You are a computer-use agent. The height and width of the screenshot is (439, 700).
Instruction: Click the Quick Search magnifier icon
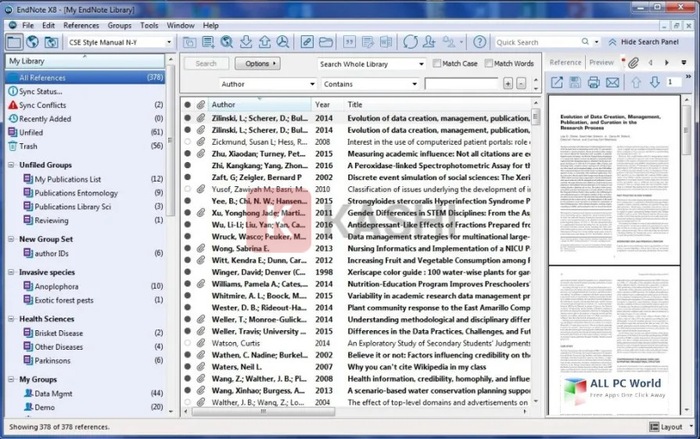(x=585, y=42)
